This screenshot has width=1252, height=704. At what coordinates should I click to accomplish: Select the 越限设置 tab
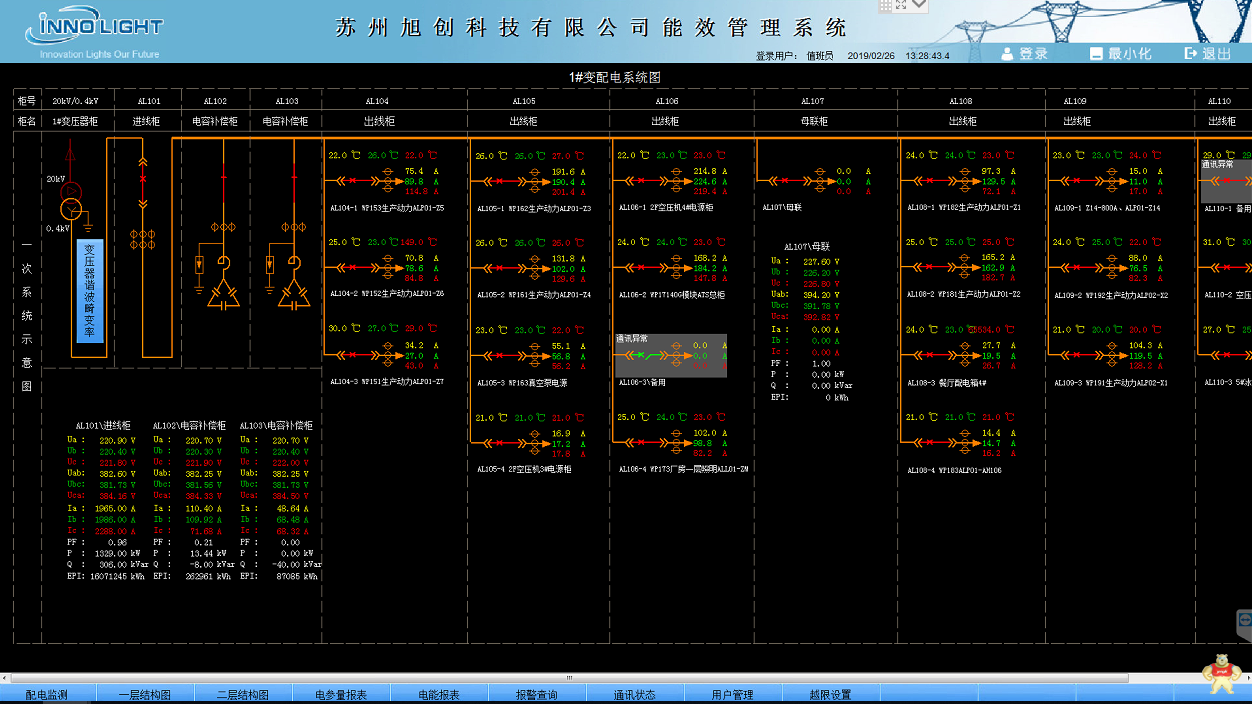point(830,695)
